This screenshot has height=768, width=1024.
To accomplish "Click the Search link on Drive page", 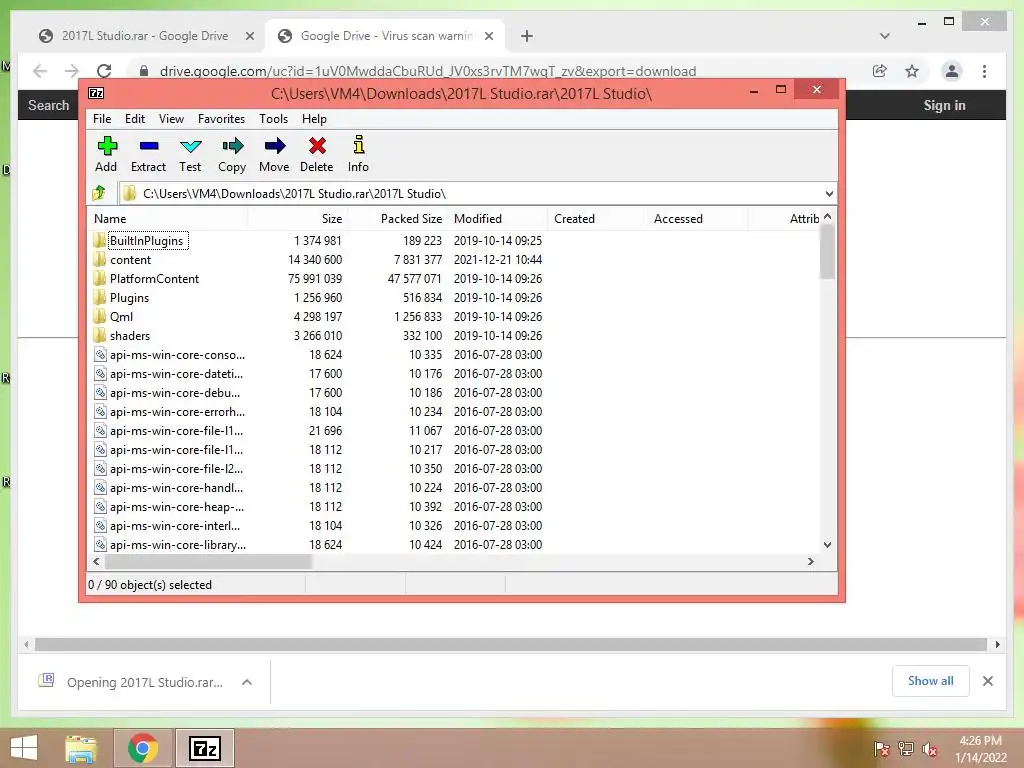I will 48,105.
